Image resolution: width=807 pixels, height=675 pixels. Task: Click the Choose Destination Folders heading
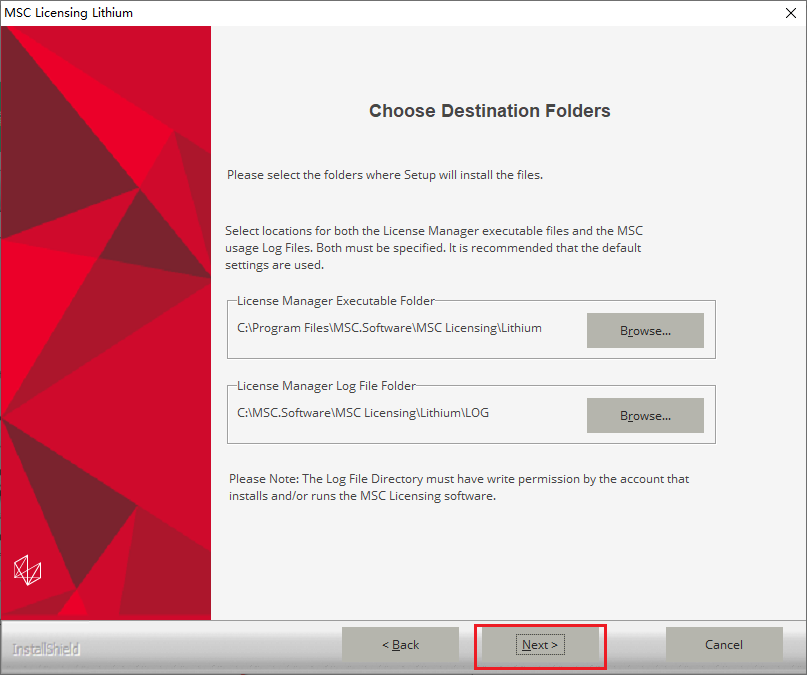click(489, 111)
